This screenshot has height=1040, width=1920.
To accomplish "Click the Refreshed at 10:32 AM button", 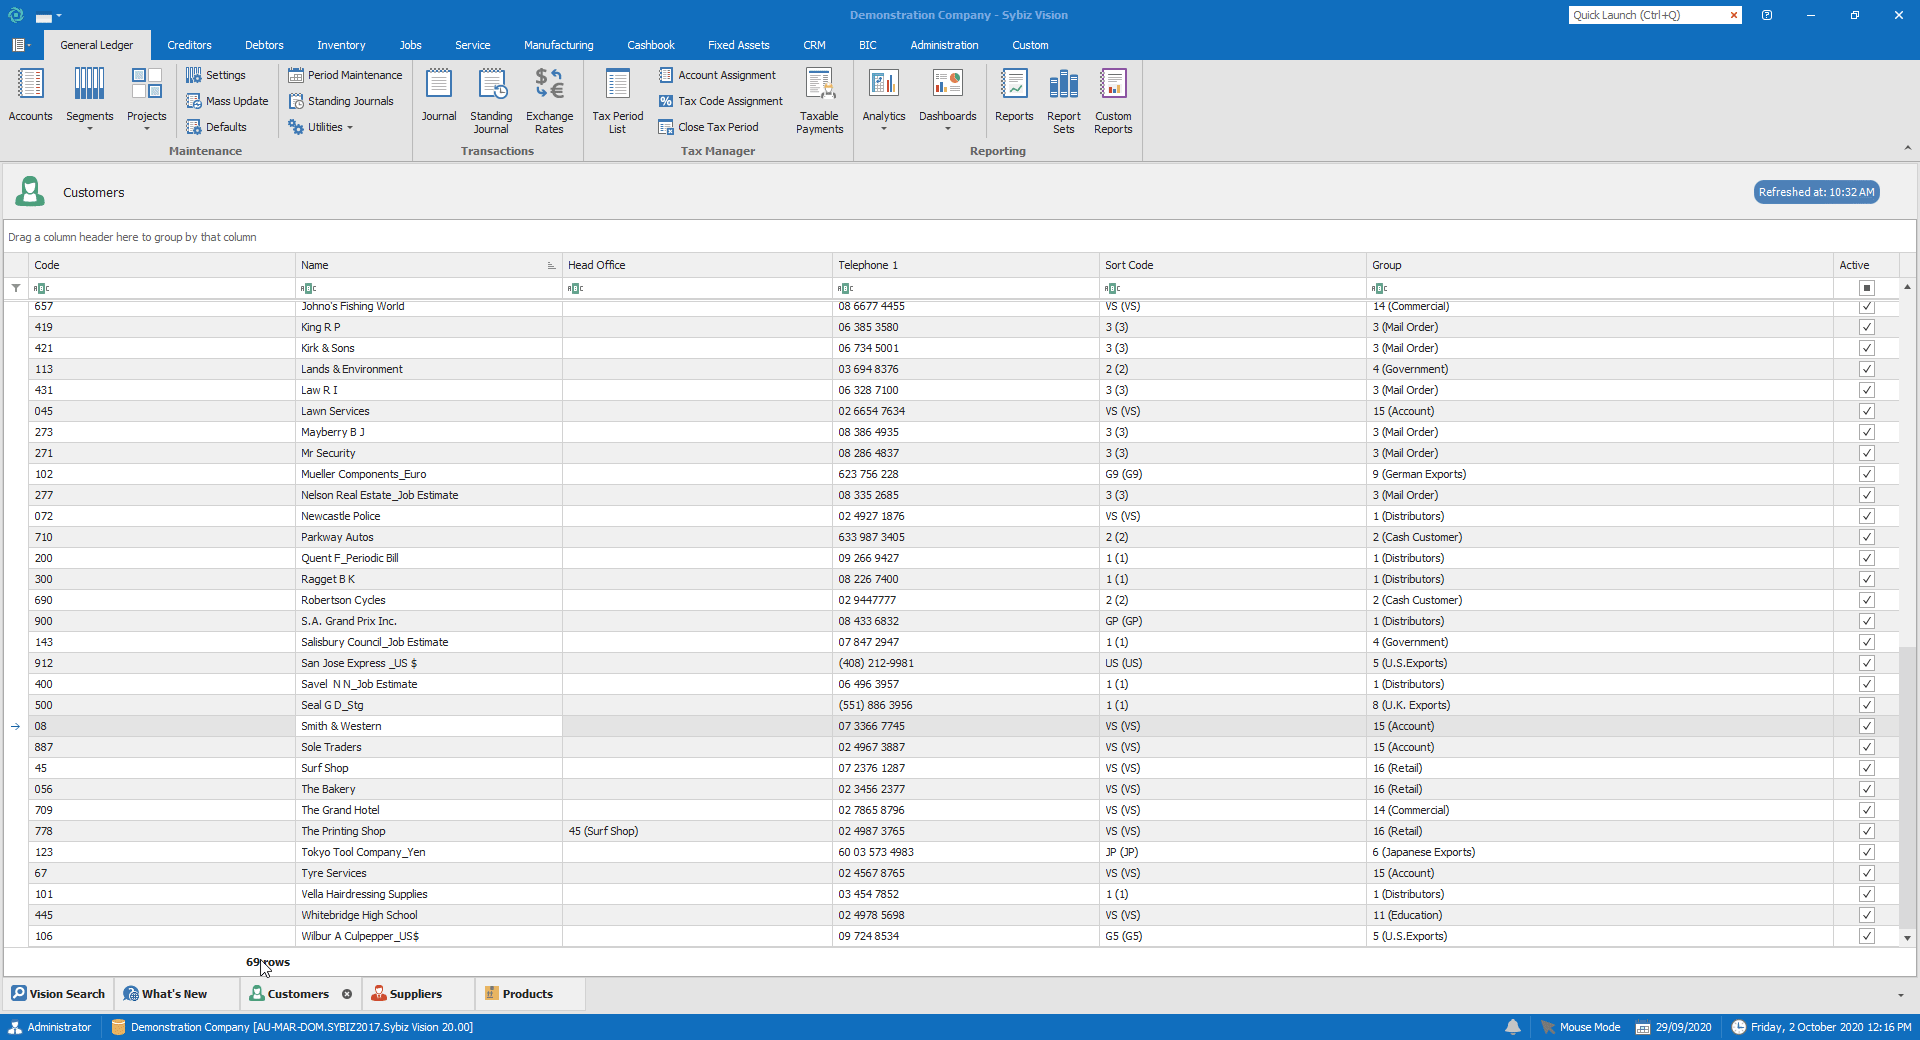I will coord(1816,192).
